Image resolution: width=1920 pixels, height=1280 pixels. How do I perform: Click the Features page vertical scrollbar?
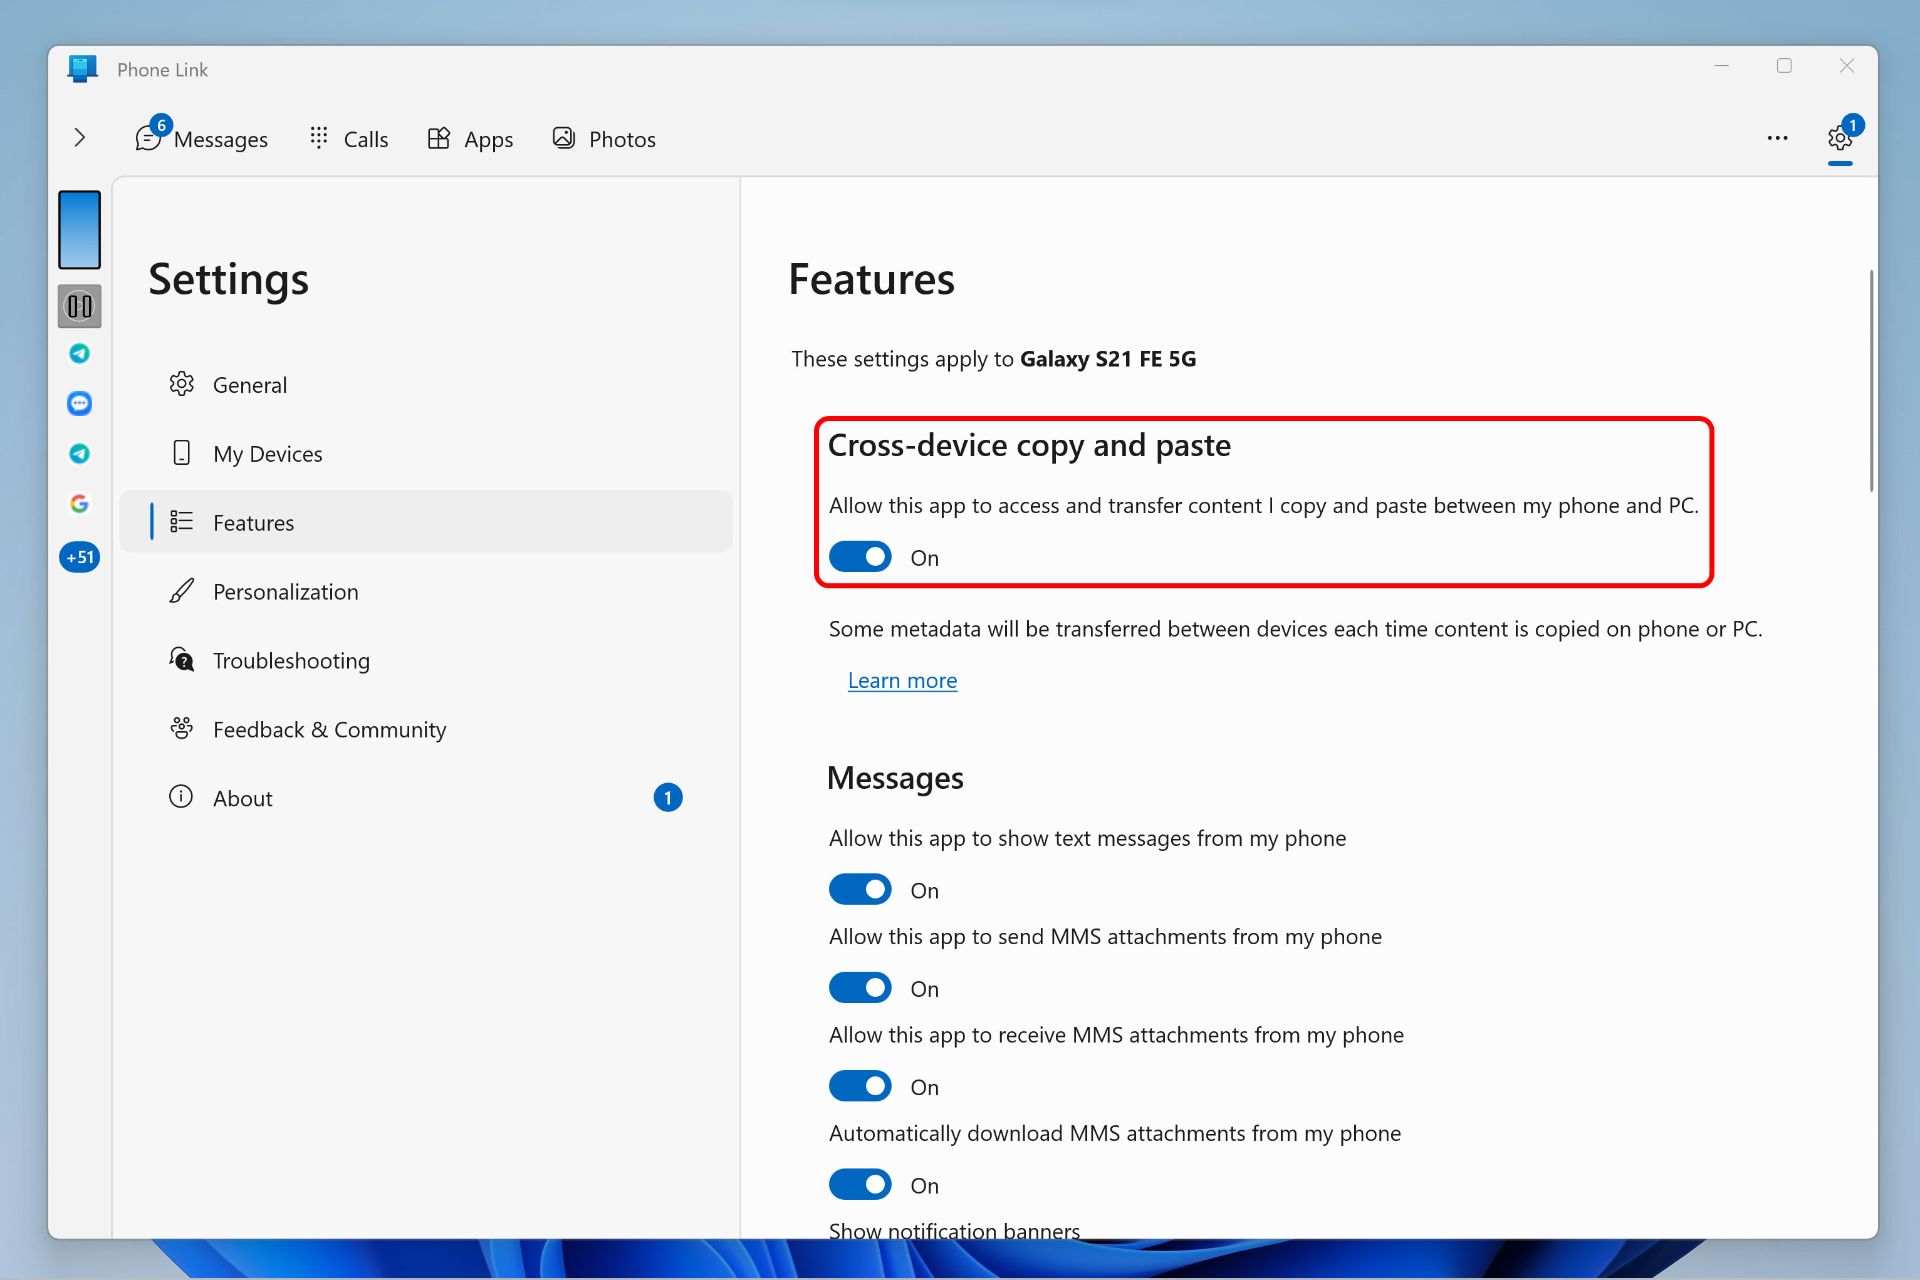tap(1871, 380)
